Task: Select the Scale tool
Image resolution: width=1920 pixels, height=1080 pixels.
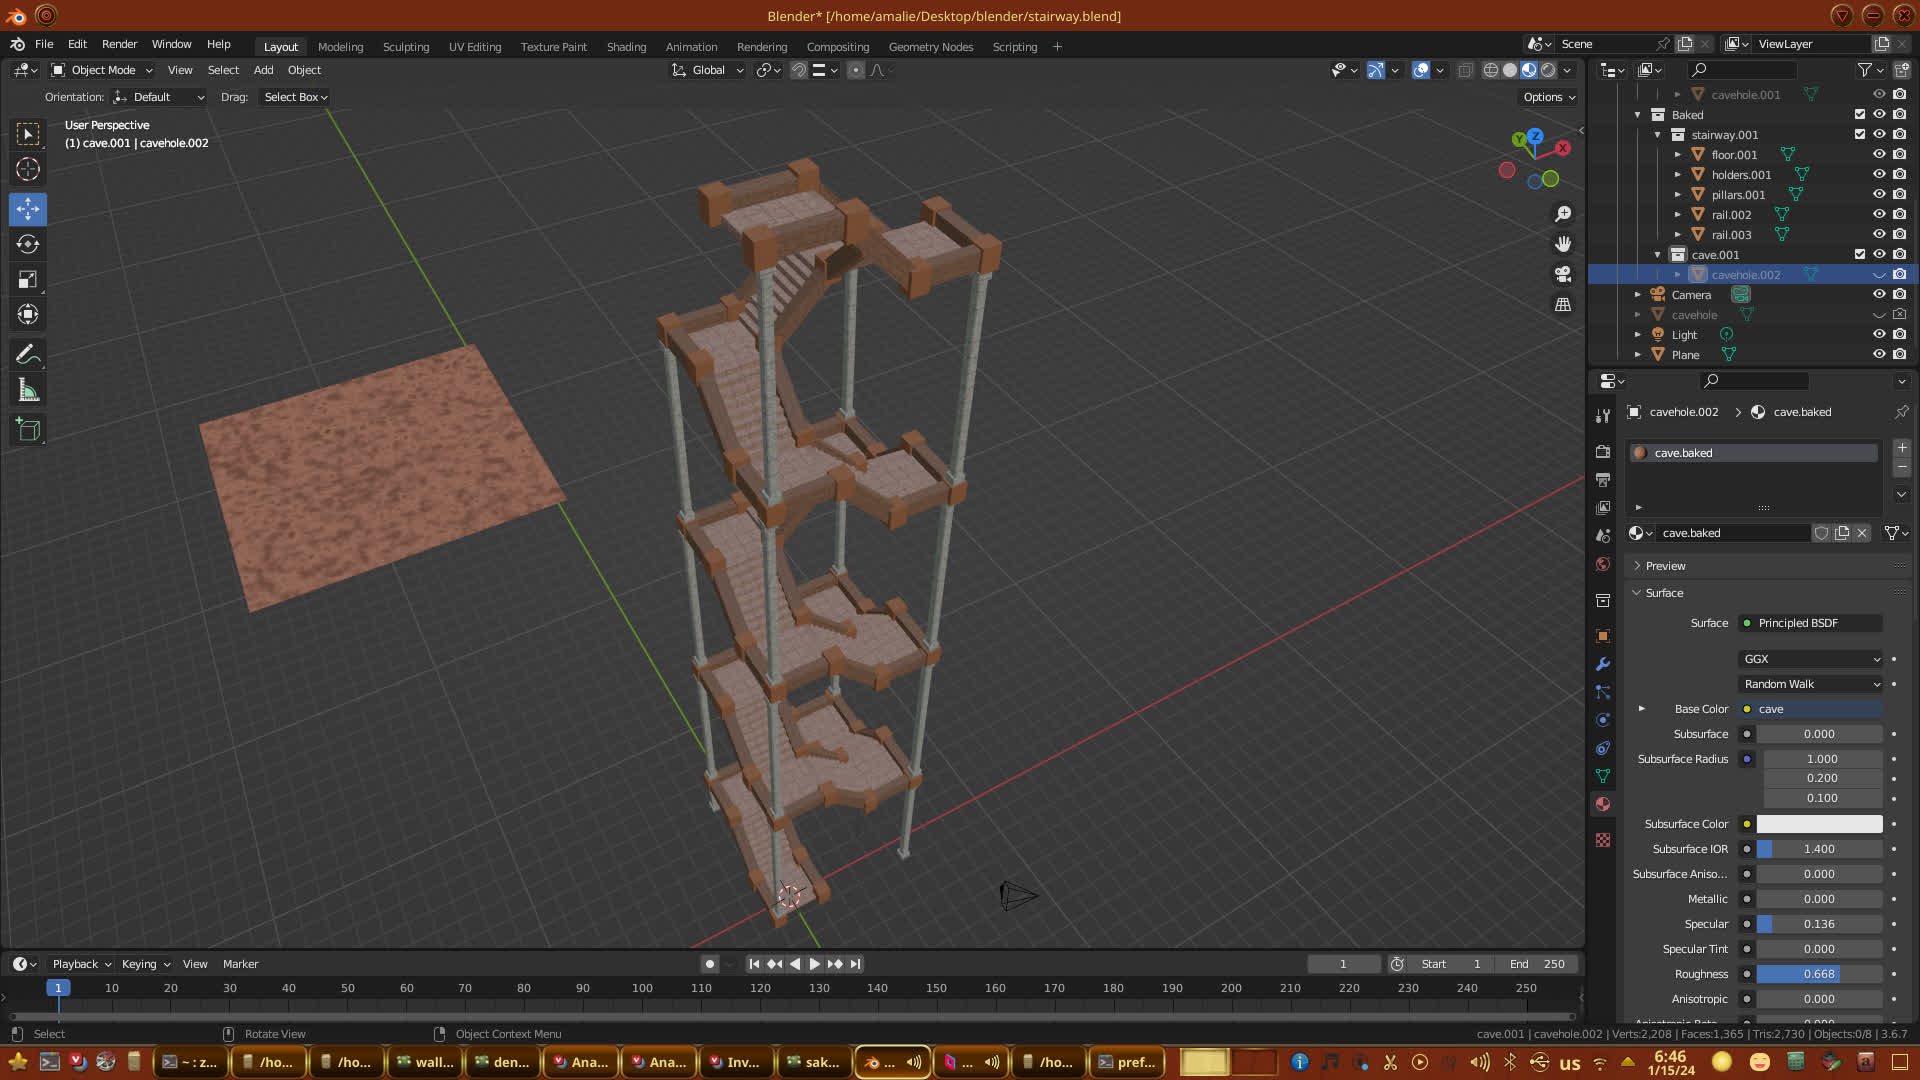Action: tap(28, 280)
